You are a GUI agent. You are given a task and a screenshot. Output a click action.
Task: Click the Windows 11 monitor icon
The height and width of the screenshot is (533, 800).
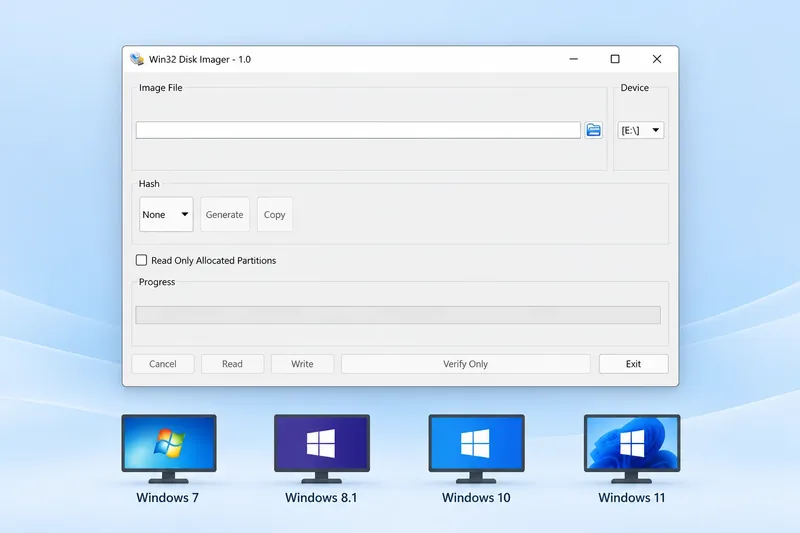(x=632, y=448)
